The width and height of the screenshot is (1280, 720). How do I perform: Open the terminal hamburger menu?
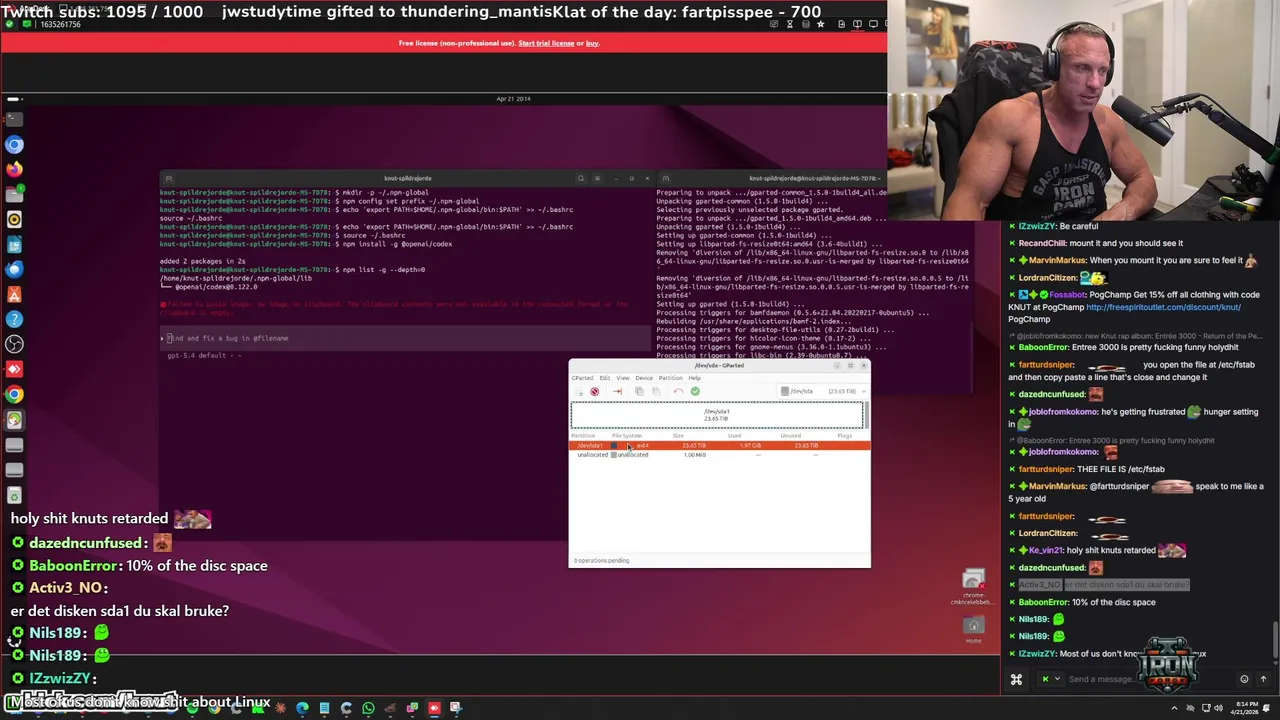click(597, 178)
